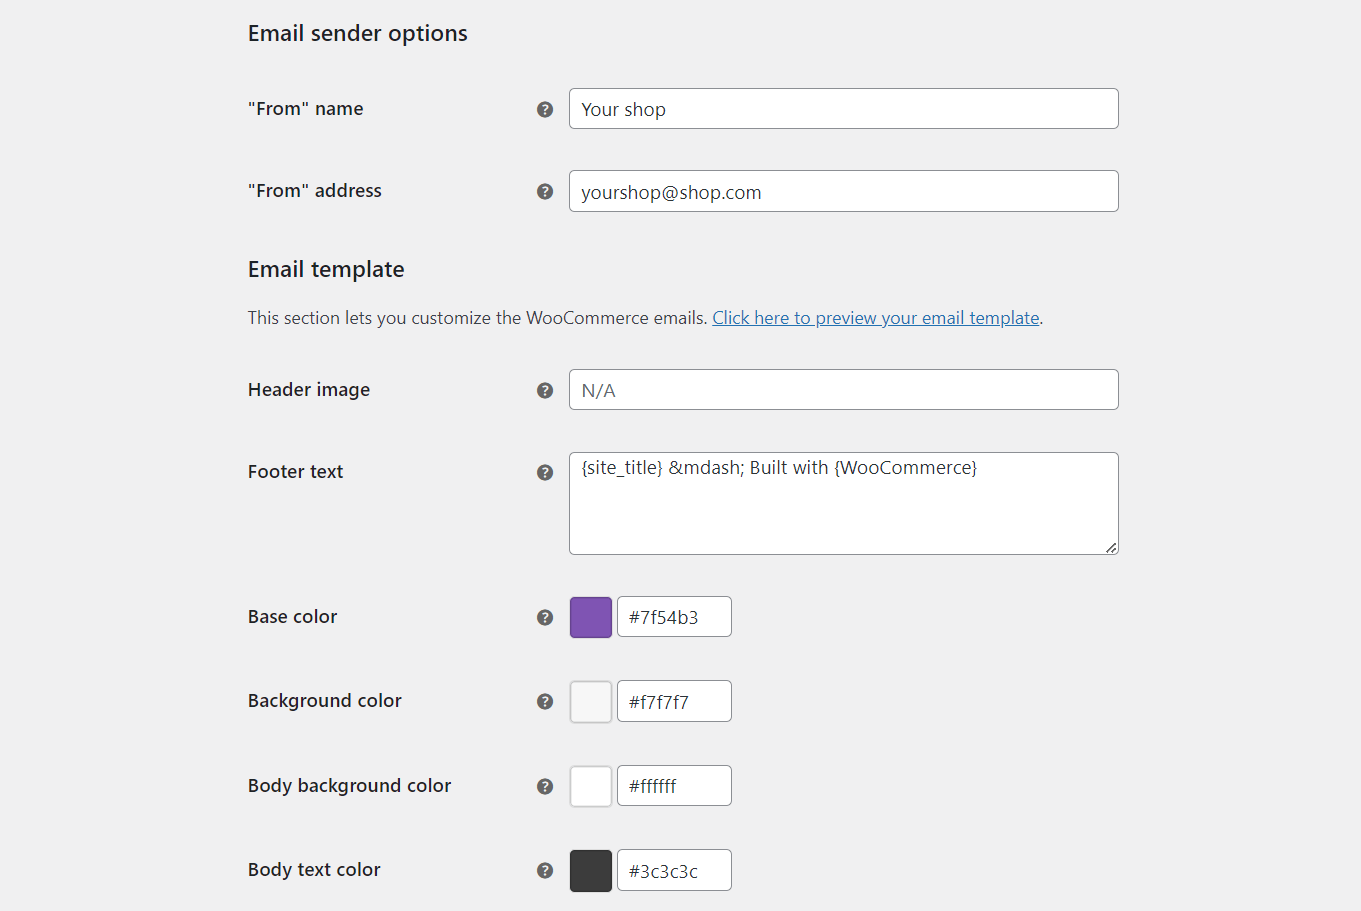Click help icon beside Body background color
1361x911 pixels.
pos(545,786)
